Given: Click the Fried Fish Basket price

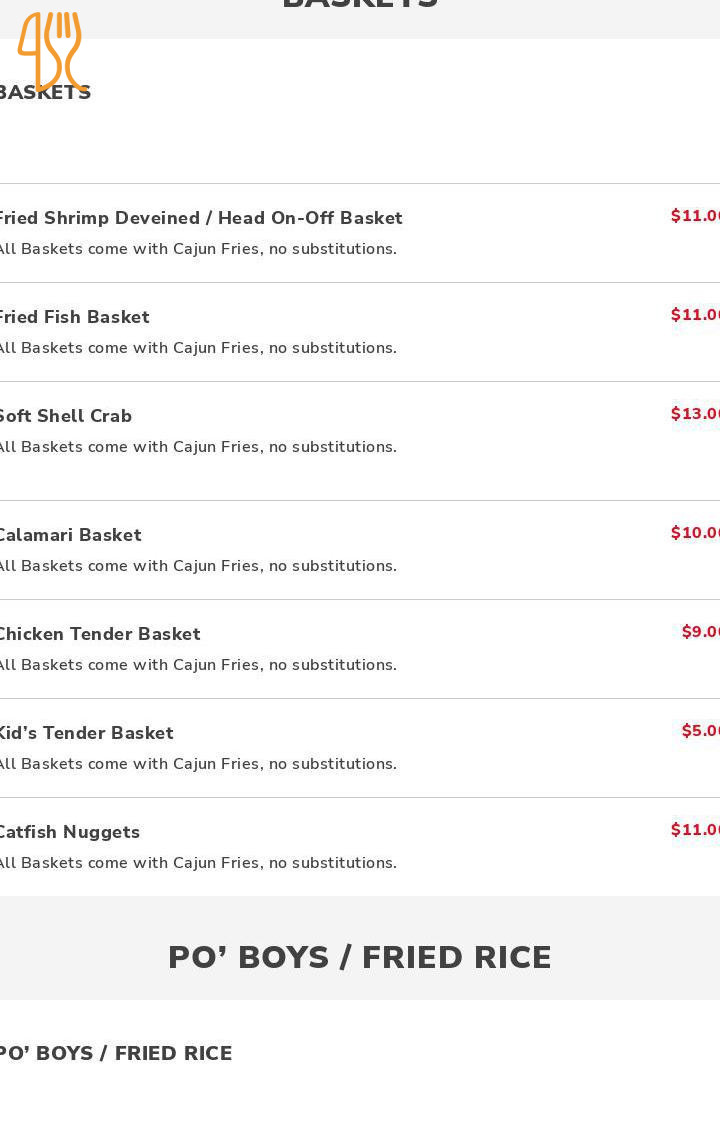Looking at the screenshot, I should [695, 315].
